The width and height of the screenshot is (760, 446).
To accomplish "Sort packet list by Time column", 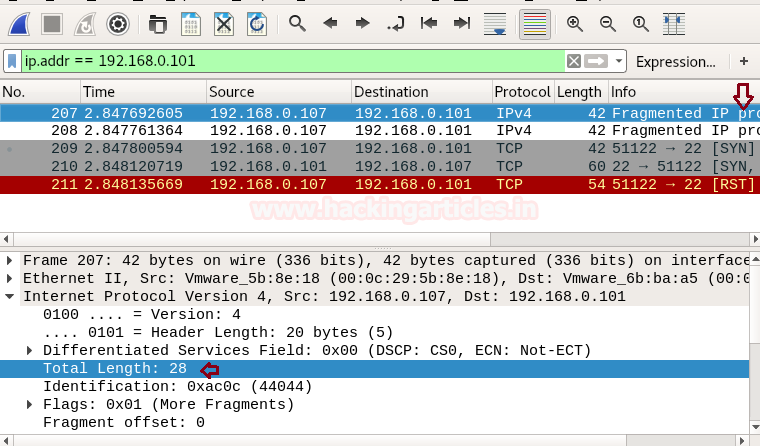I will click(143, 92).
